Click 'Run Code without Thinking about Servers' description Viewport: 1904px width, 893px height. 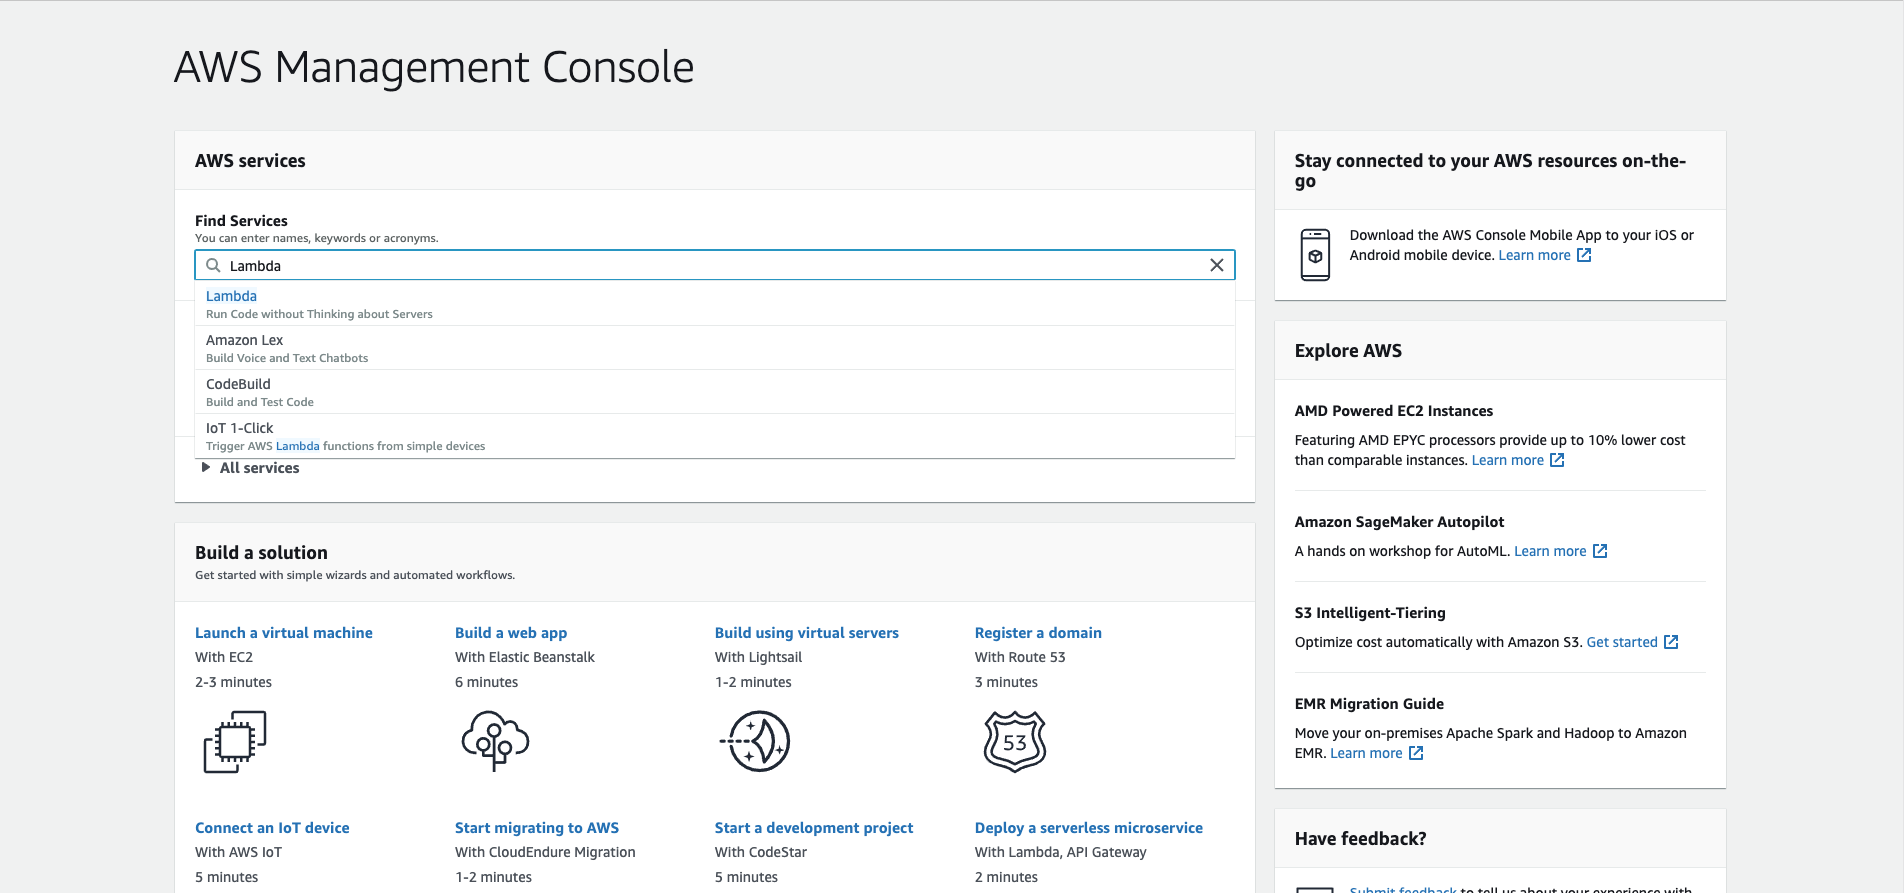319,314
